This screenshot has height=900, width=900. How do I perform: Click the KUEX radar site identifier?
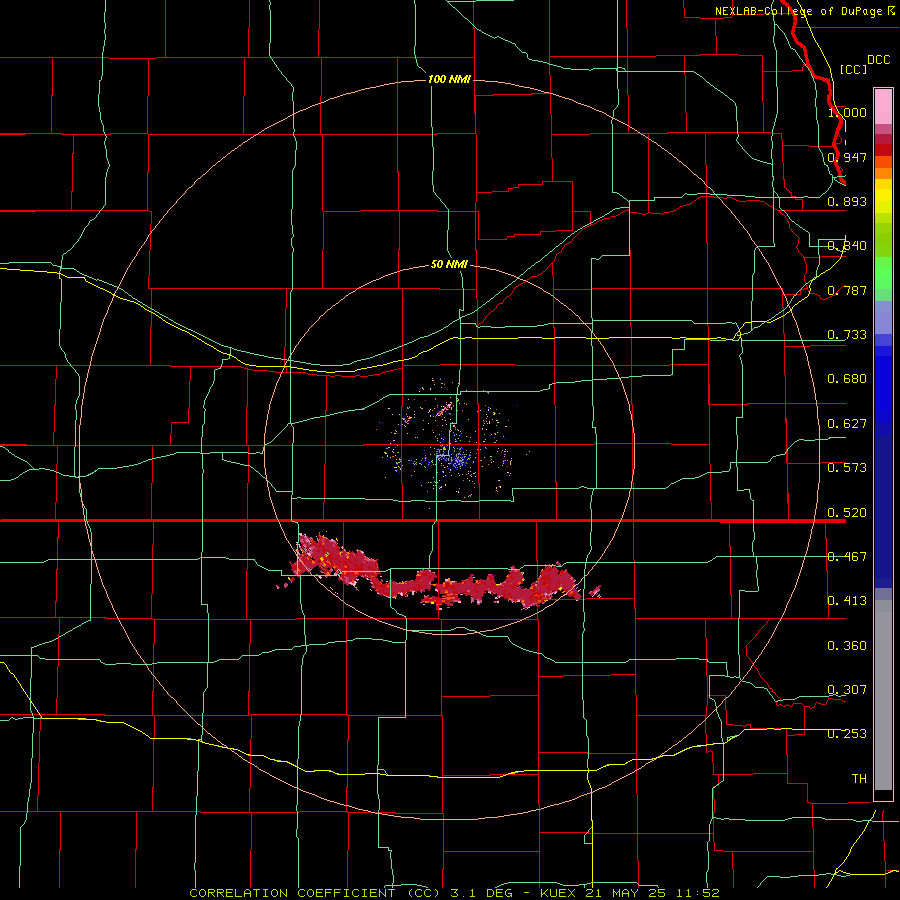557,893
